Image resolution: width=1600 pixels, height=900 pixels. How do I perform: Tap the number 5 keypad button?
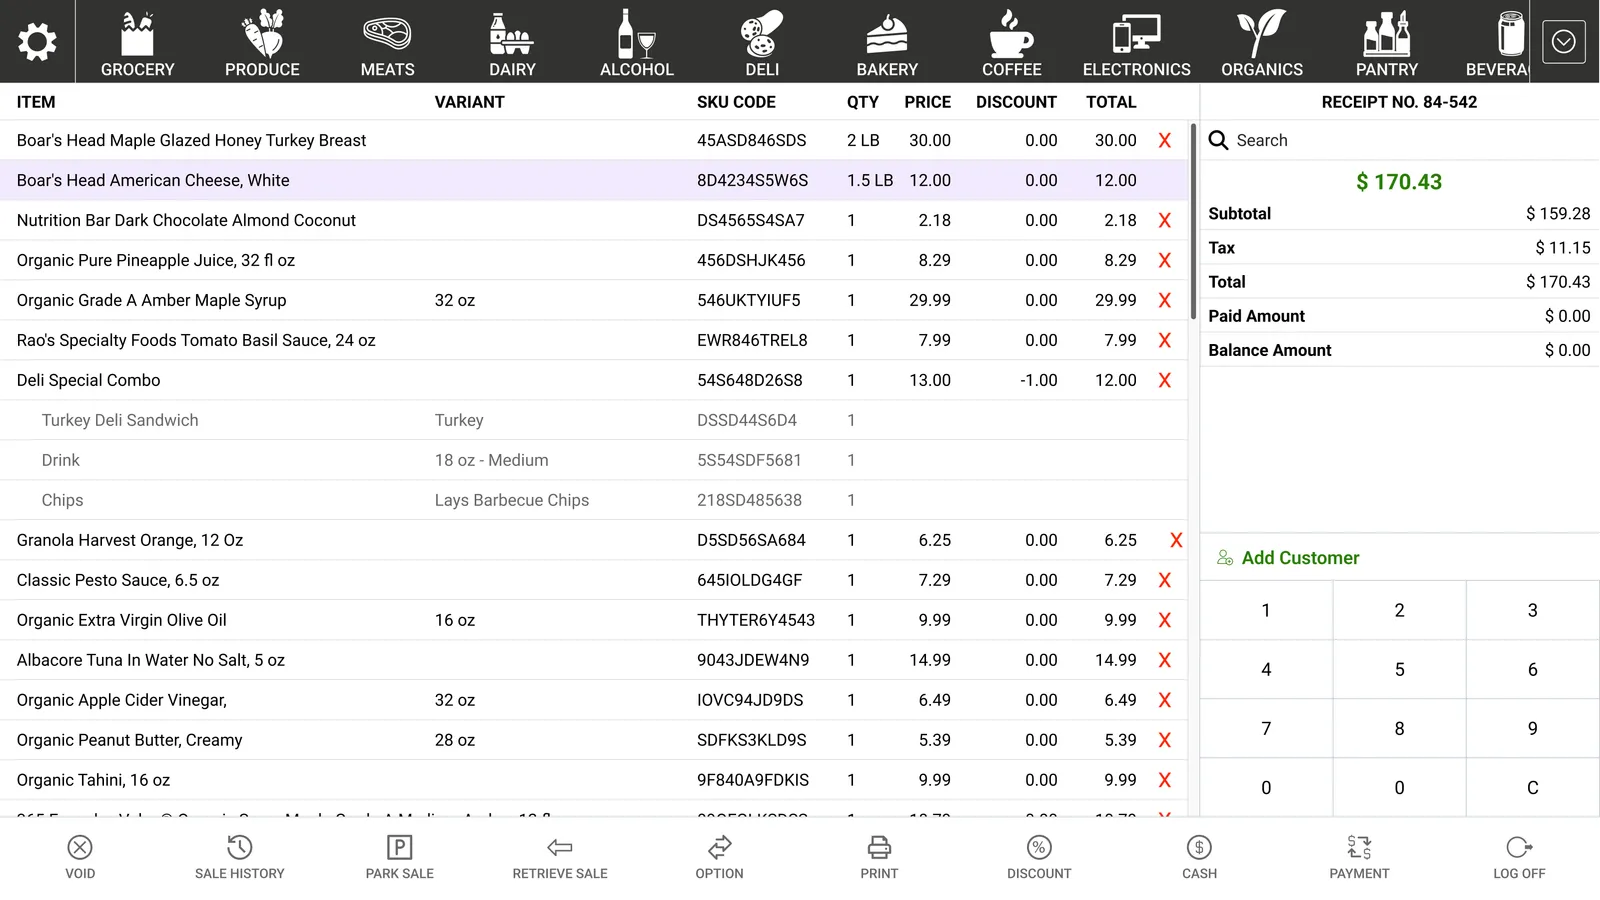(1399, 670)
